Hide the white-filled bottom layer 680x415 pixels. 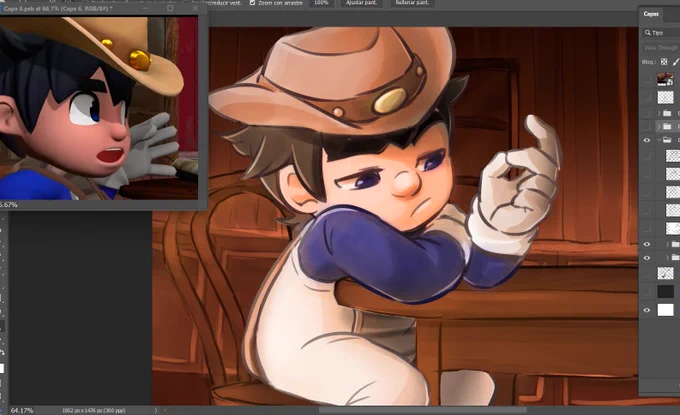tap(647, 310)
